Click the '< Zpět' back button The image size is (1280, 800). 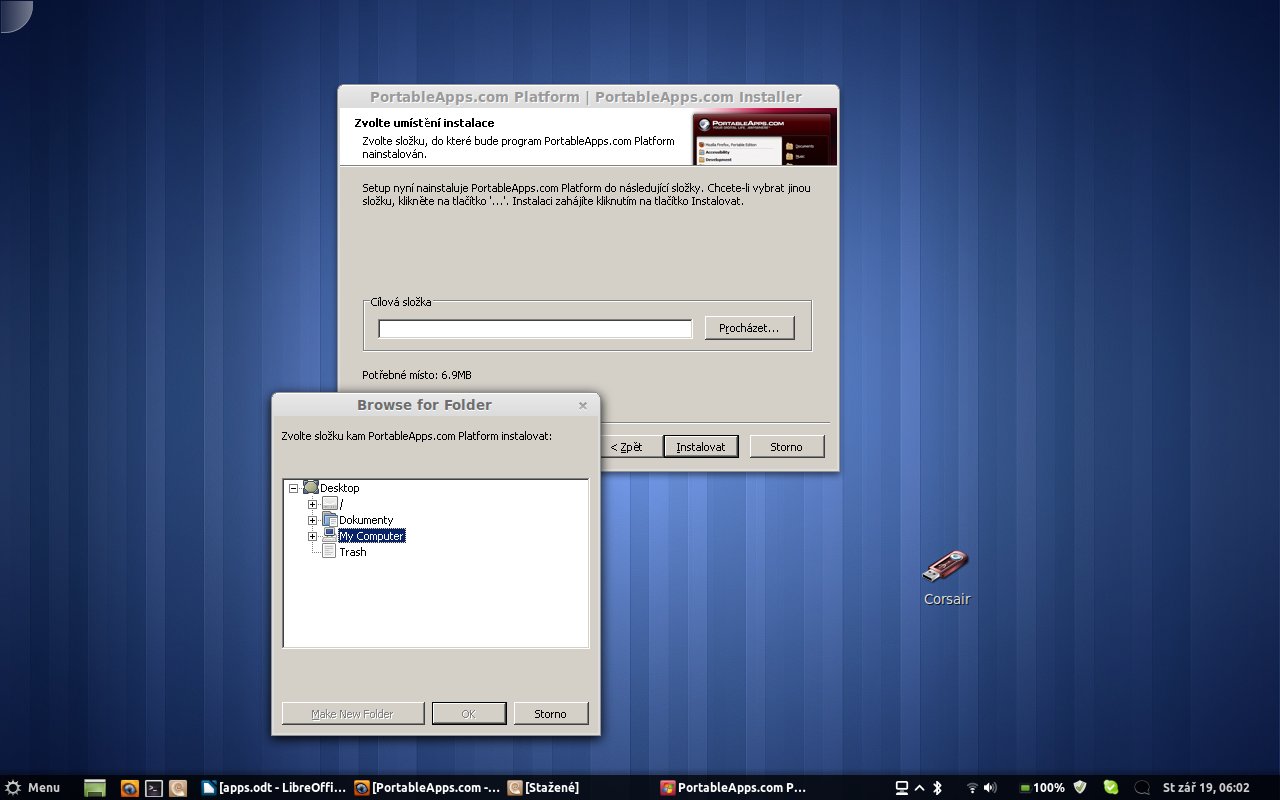[x=626, y=446]
